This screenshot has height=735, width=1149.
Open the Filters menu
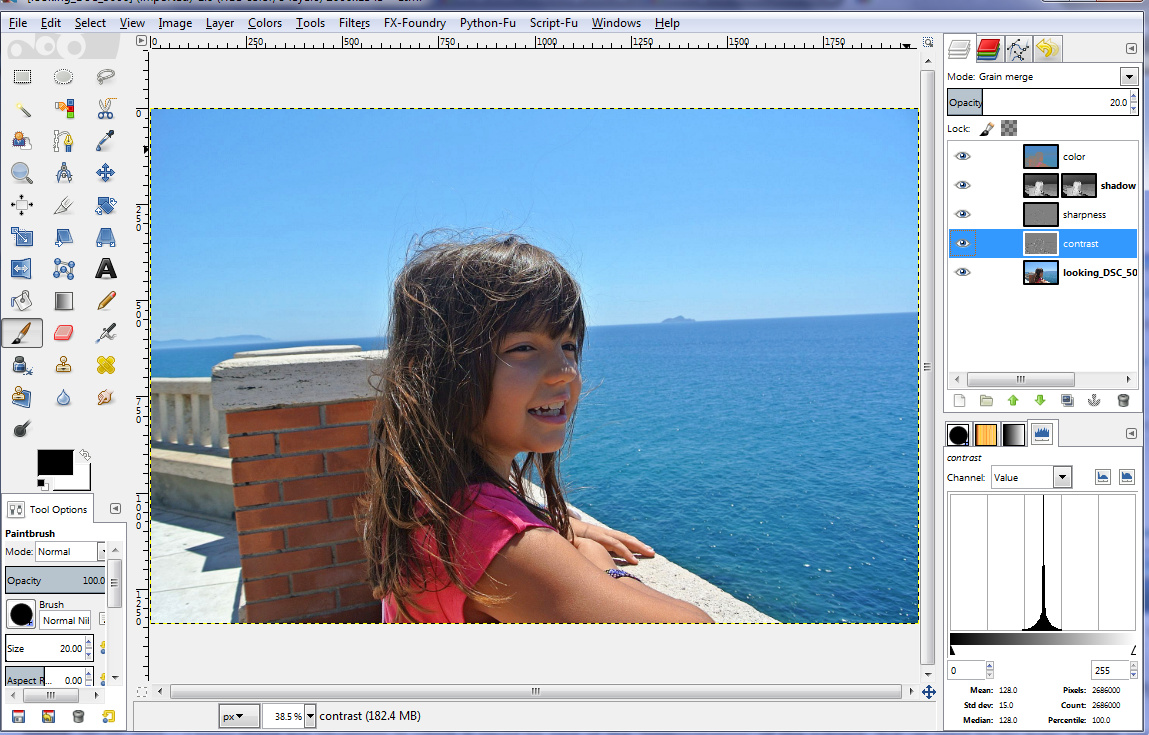[x=354, y=23]
